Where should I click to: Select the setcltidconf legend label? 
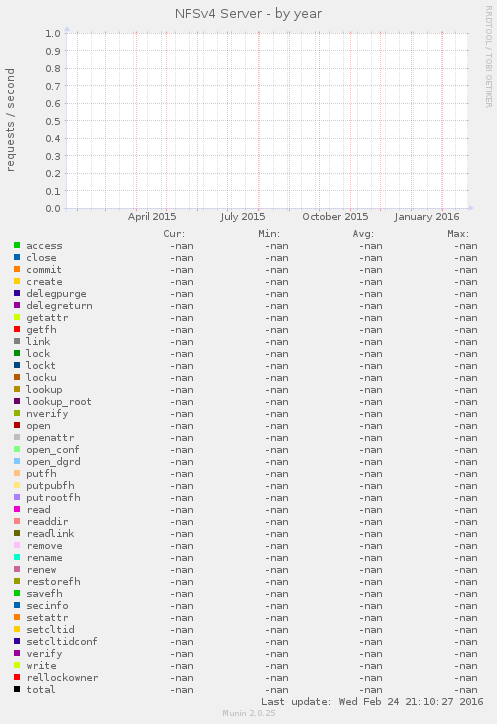pos(62,642)
